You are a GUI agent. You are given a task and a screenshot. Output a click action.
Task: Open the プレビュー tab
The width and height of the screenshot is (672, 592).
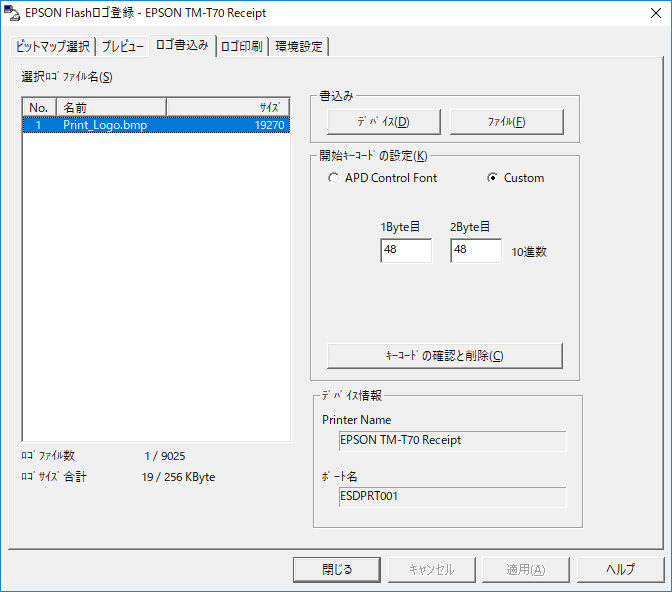pos(122,47)
